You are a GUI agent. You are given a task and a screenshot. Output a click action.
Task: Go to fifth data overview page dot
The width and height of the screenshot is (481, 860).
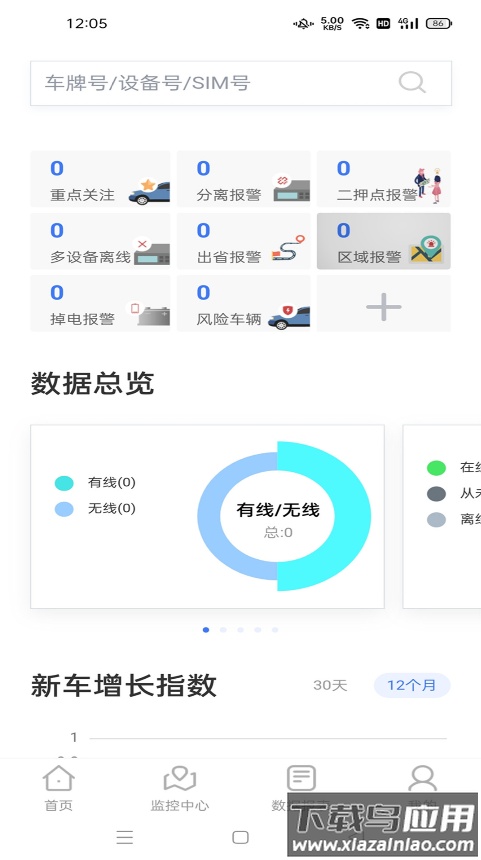coord(275,630)
